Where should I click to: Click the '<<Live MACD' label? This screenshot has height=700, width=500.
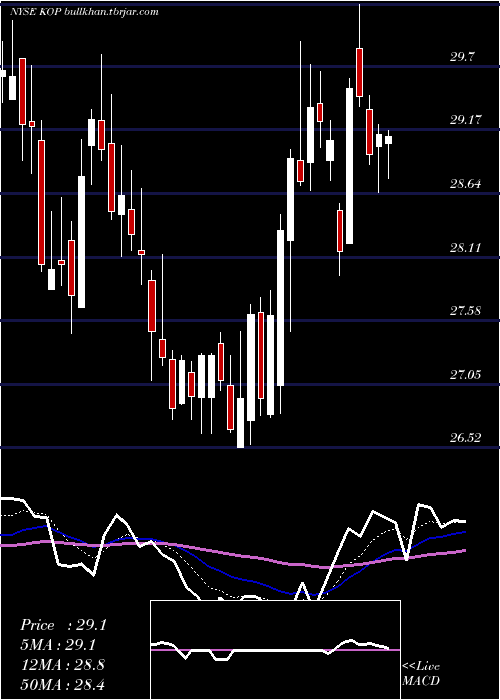421,673
